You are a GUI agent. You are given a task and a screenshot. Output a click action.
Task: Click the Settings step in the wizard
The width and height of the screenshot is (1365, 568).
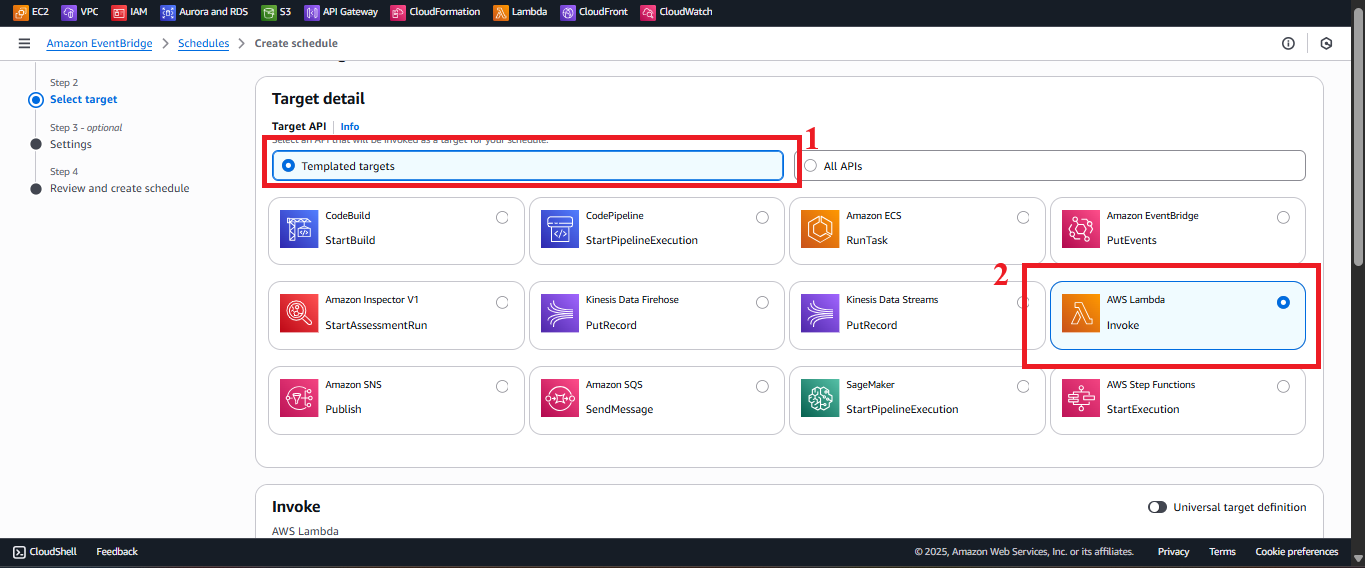70,144
